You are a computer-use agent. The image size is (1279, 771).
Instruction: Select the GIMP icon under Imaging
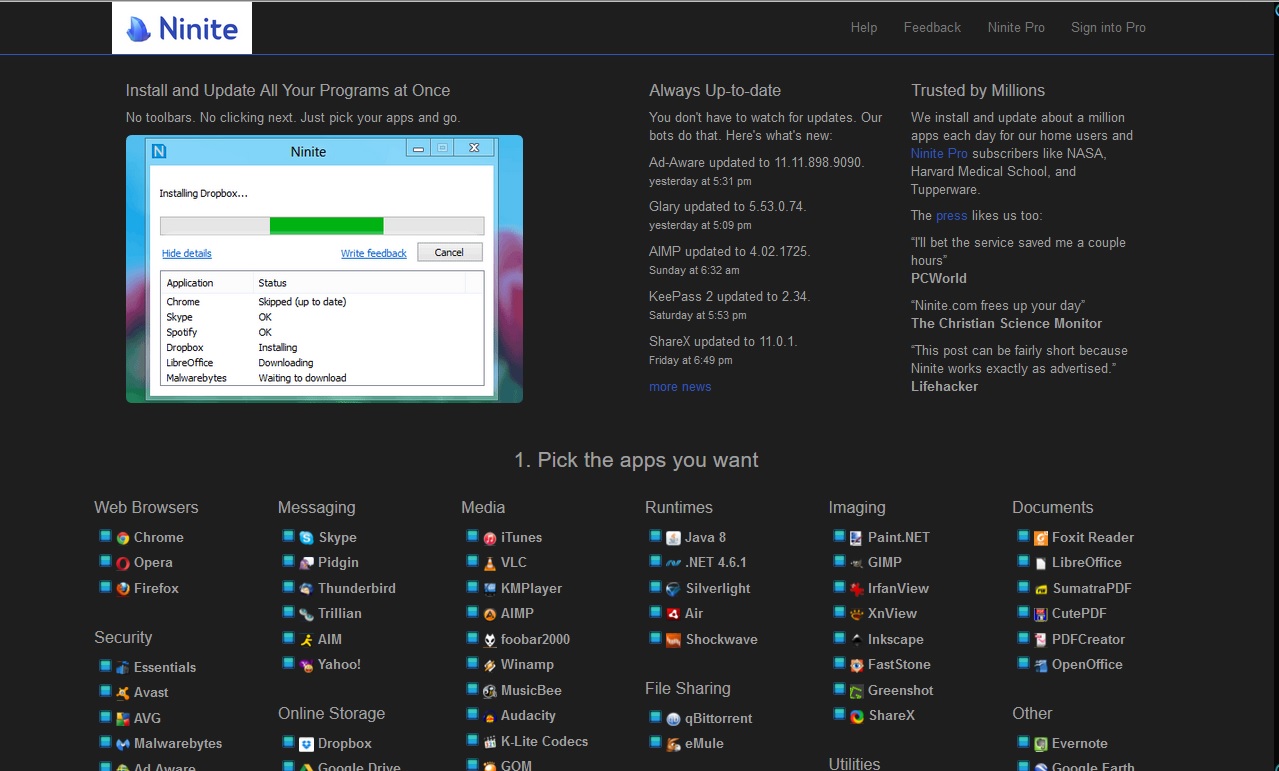coord(857,562)
